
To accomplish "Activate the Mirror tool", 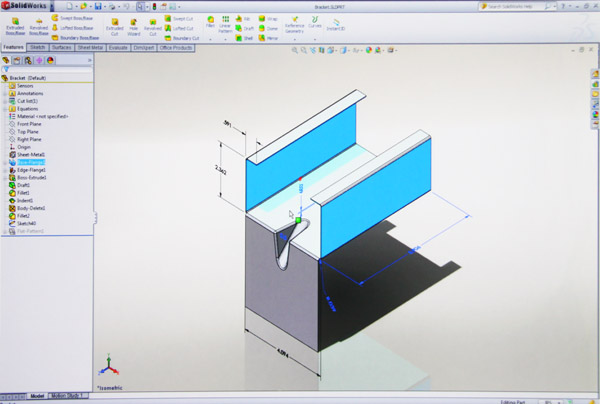I will coord(268,38).
